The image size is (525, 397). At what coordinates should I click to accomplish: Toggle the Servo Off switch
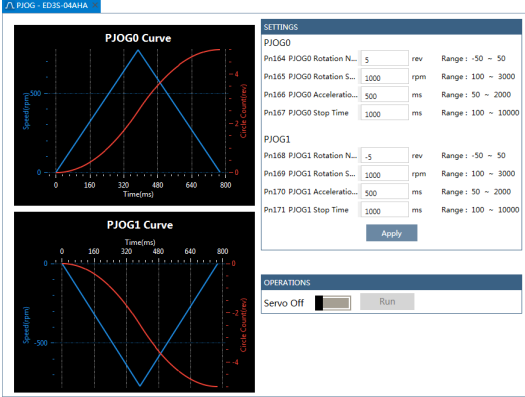(333, 303)
